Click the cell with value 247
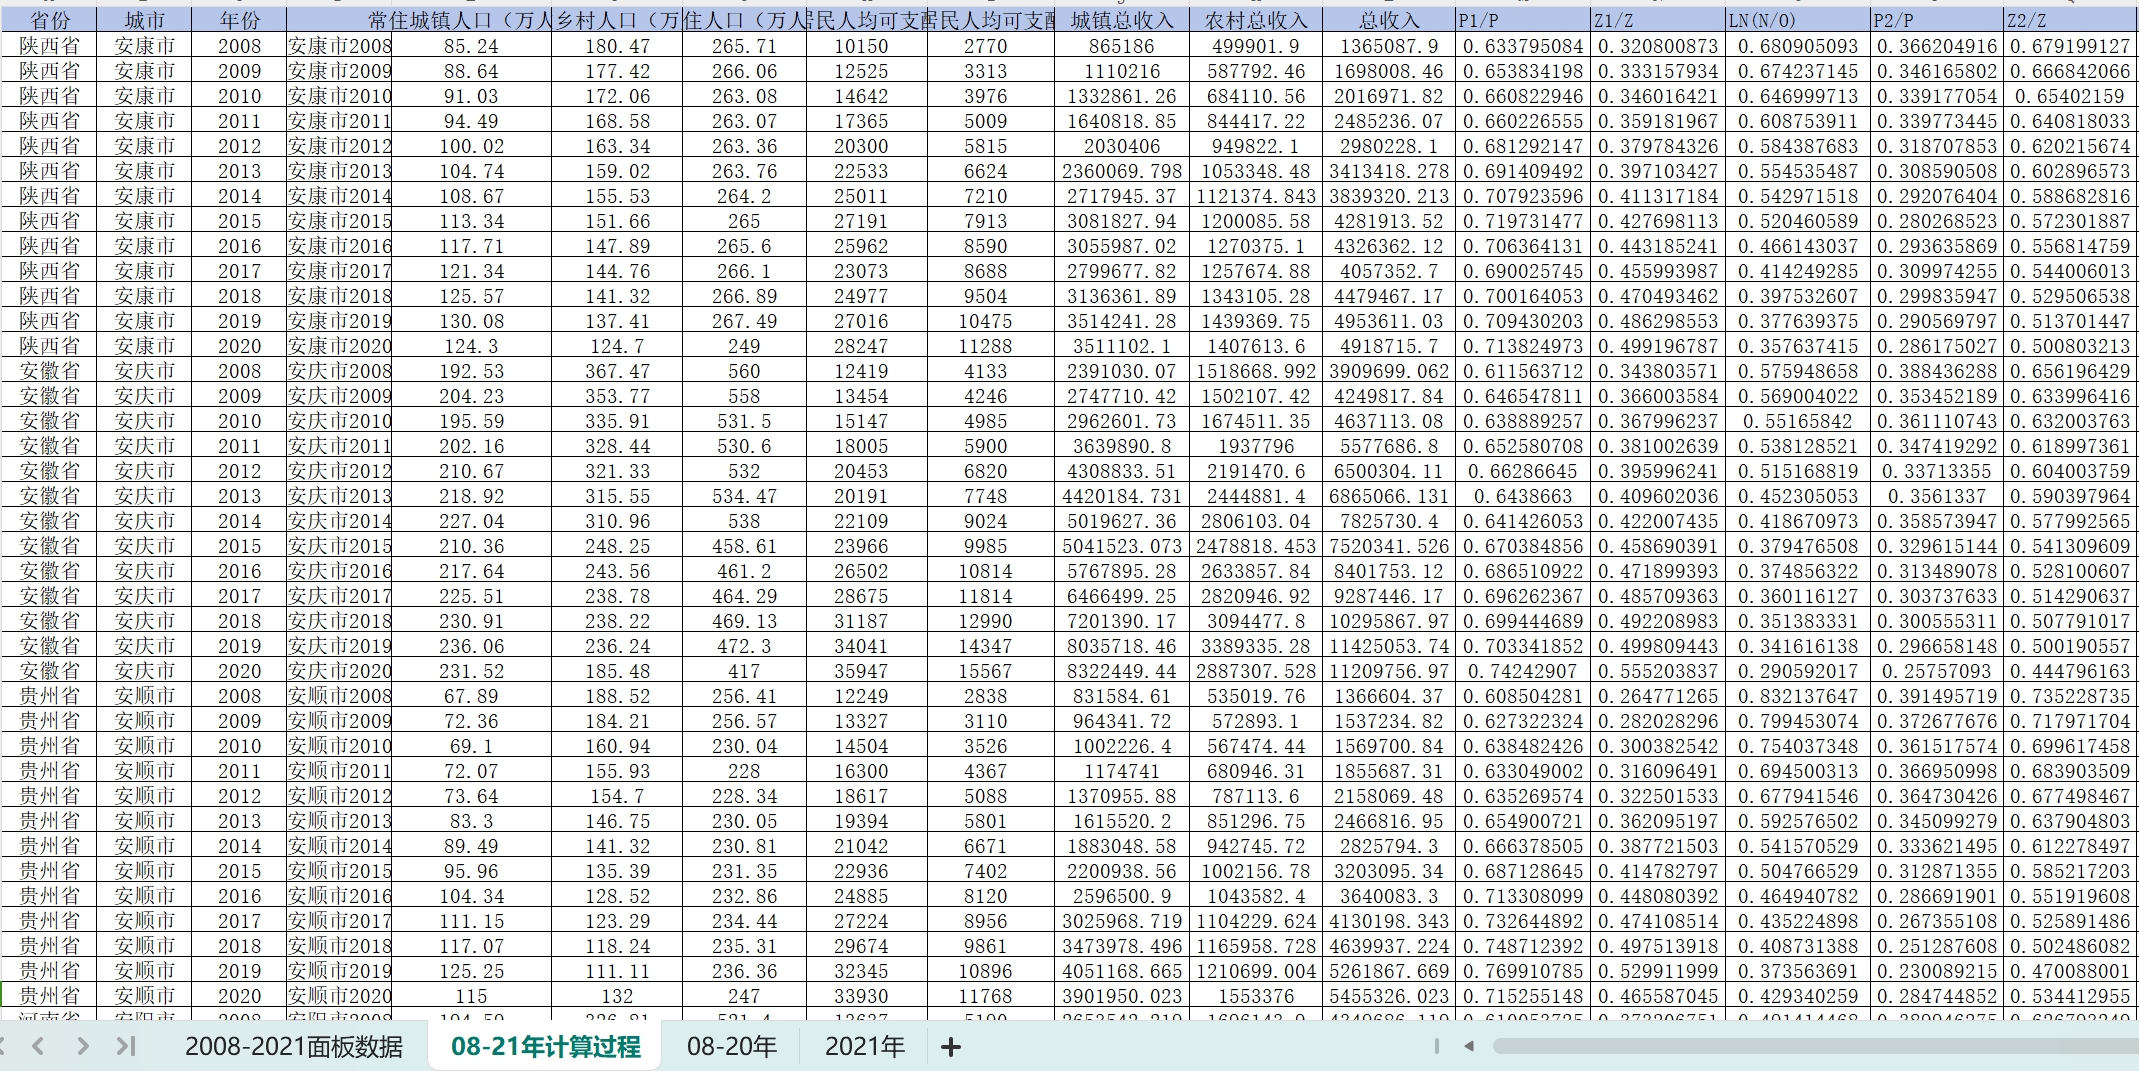This screenshot has width=2139, height=1071. (744, 996)
